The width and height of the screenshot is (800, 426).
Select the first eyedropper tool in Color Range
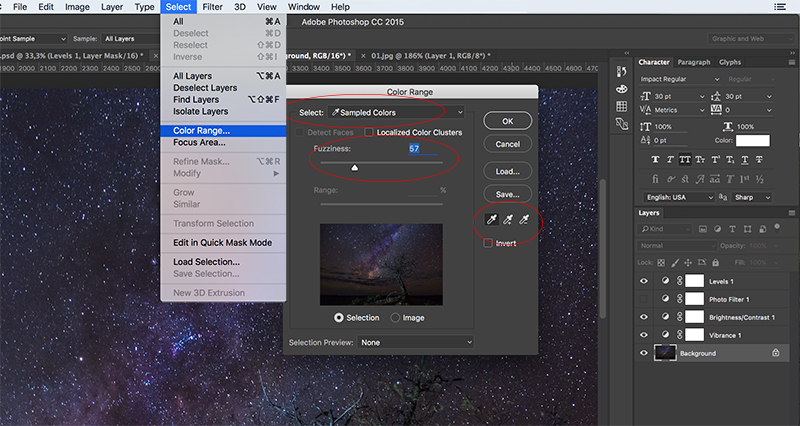[x=492, y=219]
